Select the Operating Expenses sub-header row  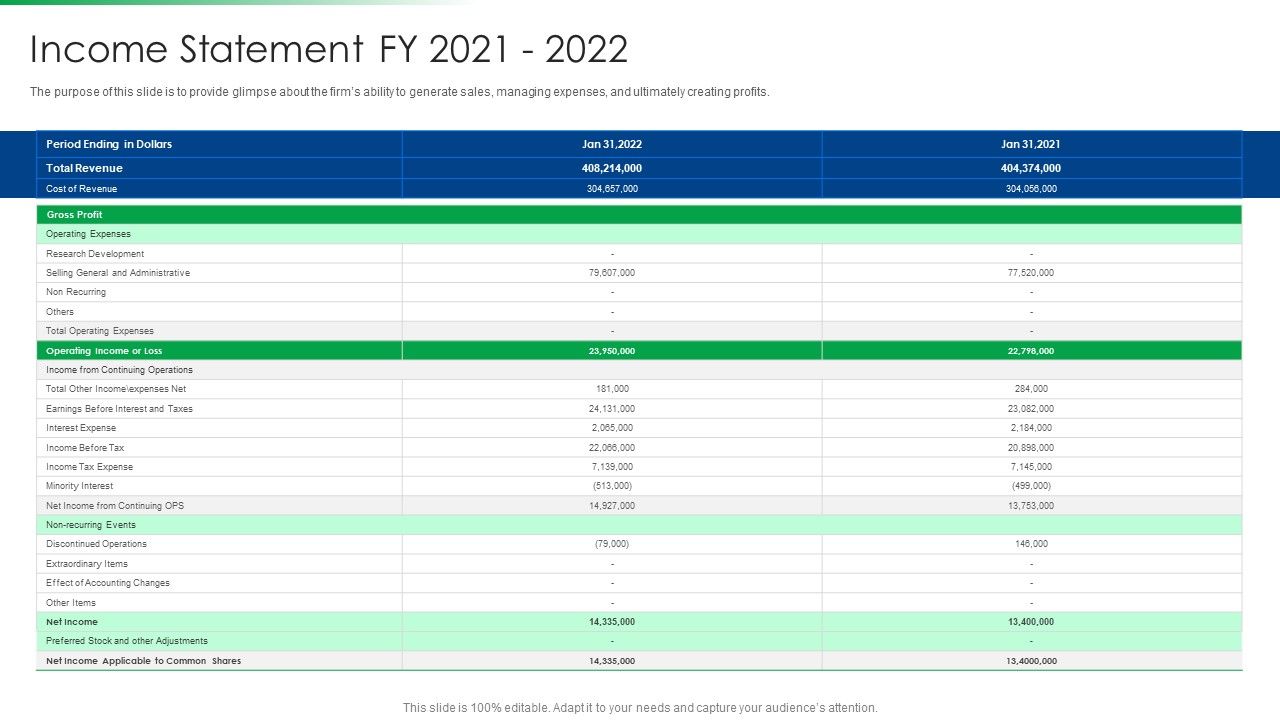coord(639,234)
